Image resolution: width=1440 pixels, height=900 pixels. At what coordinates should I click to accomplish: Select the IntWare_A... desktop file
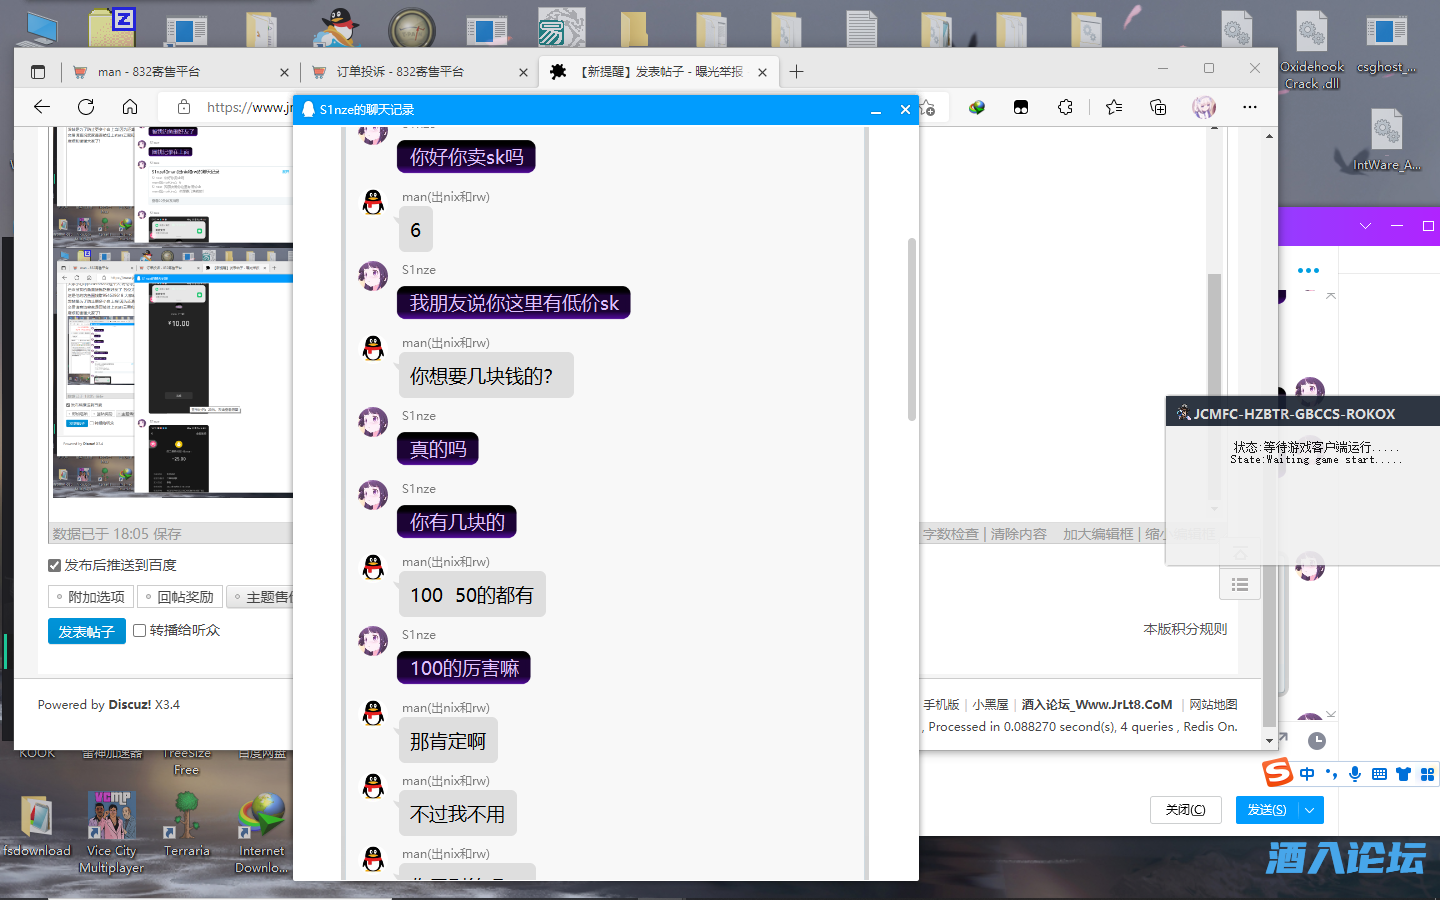(1386, 138)
